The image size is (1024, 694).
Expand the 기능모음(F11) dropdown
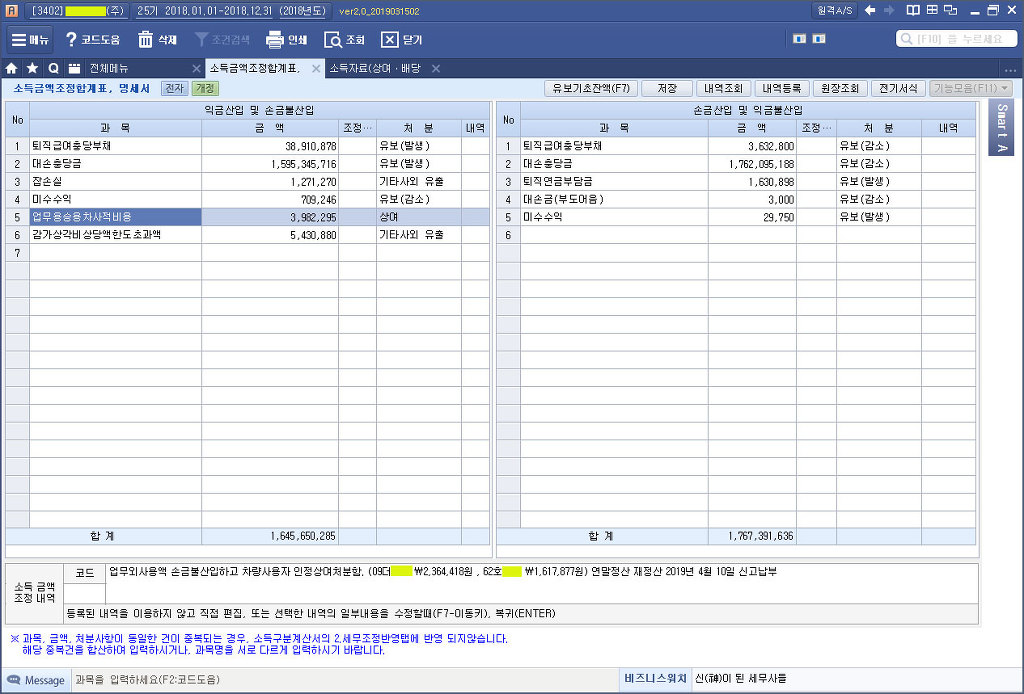click(x=971, y=88)
